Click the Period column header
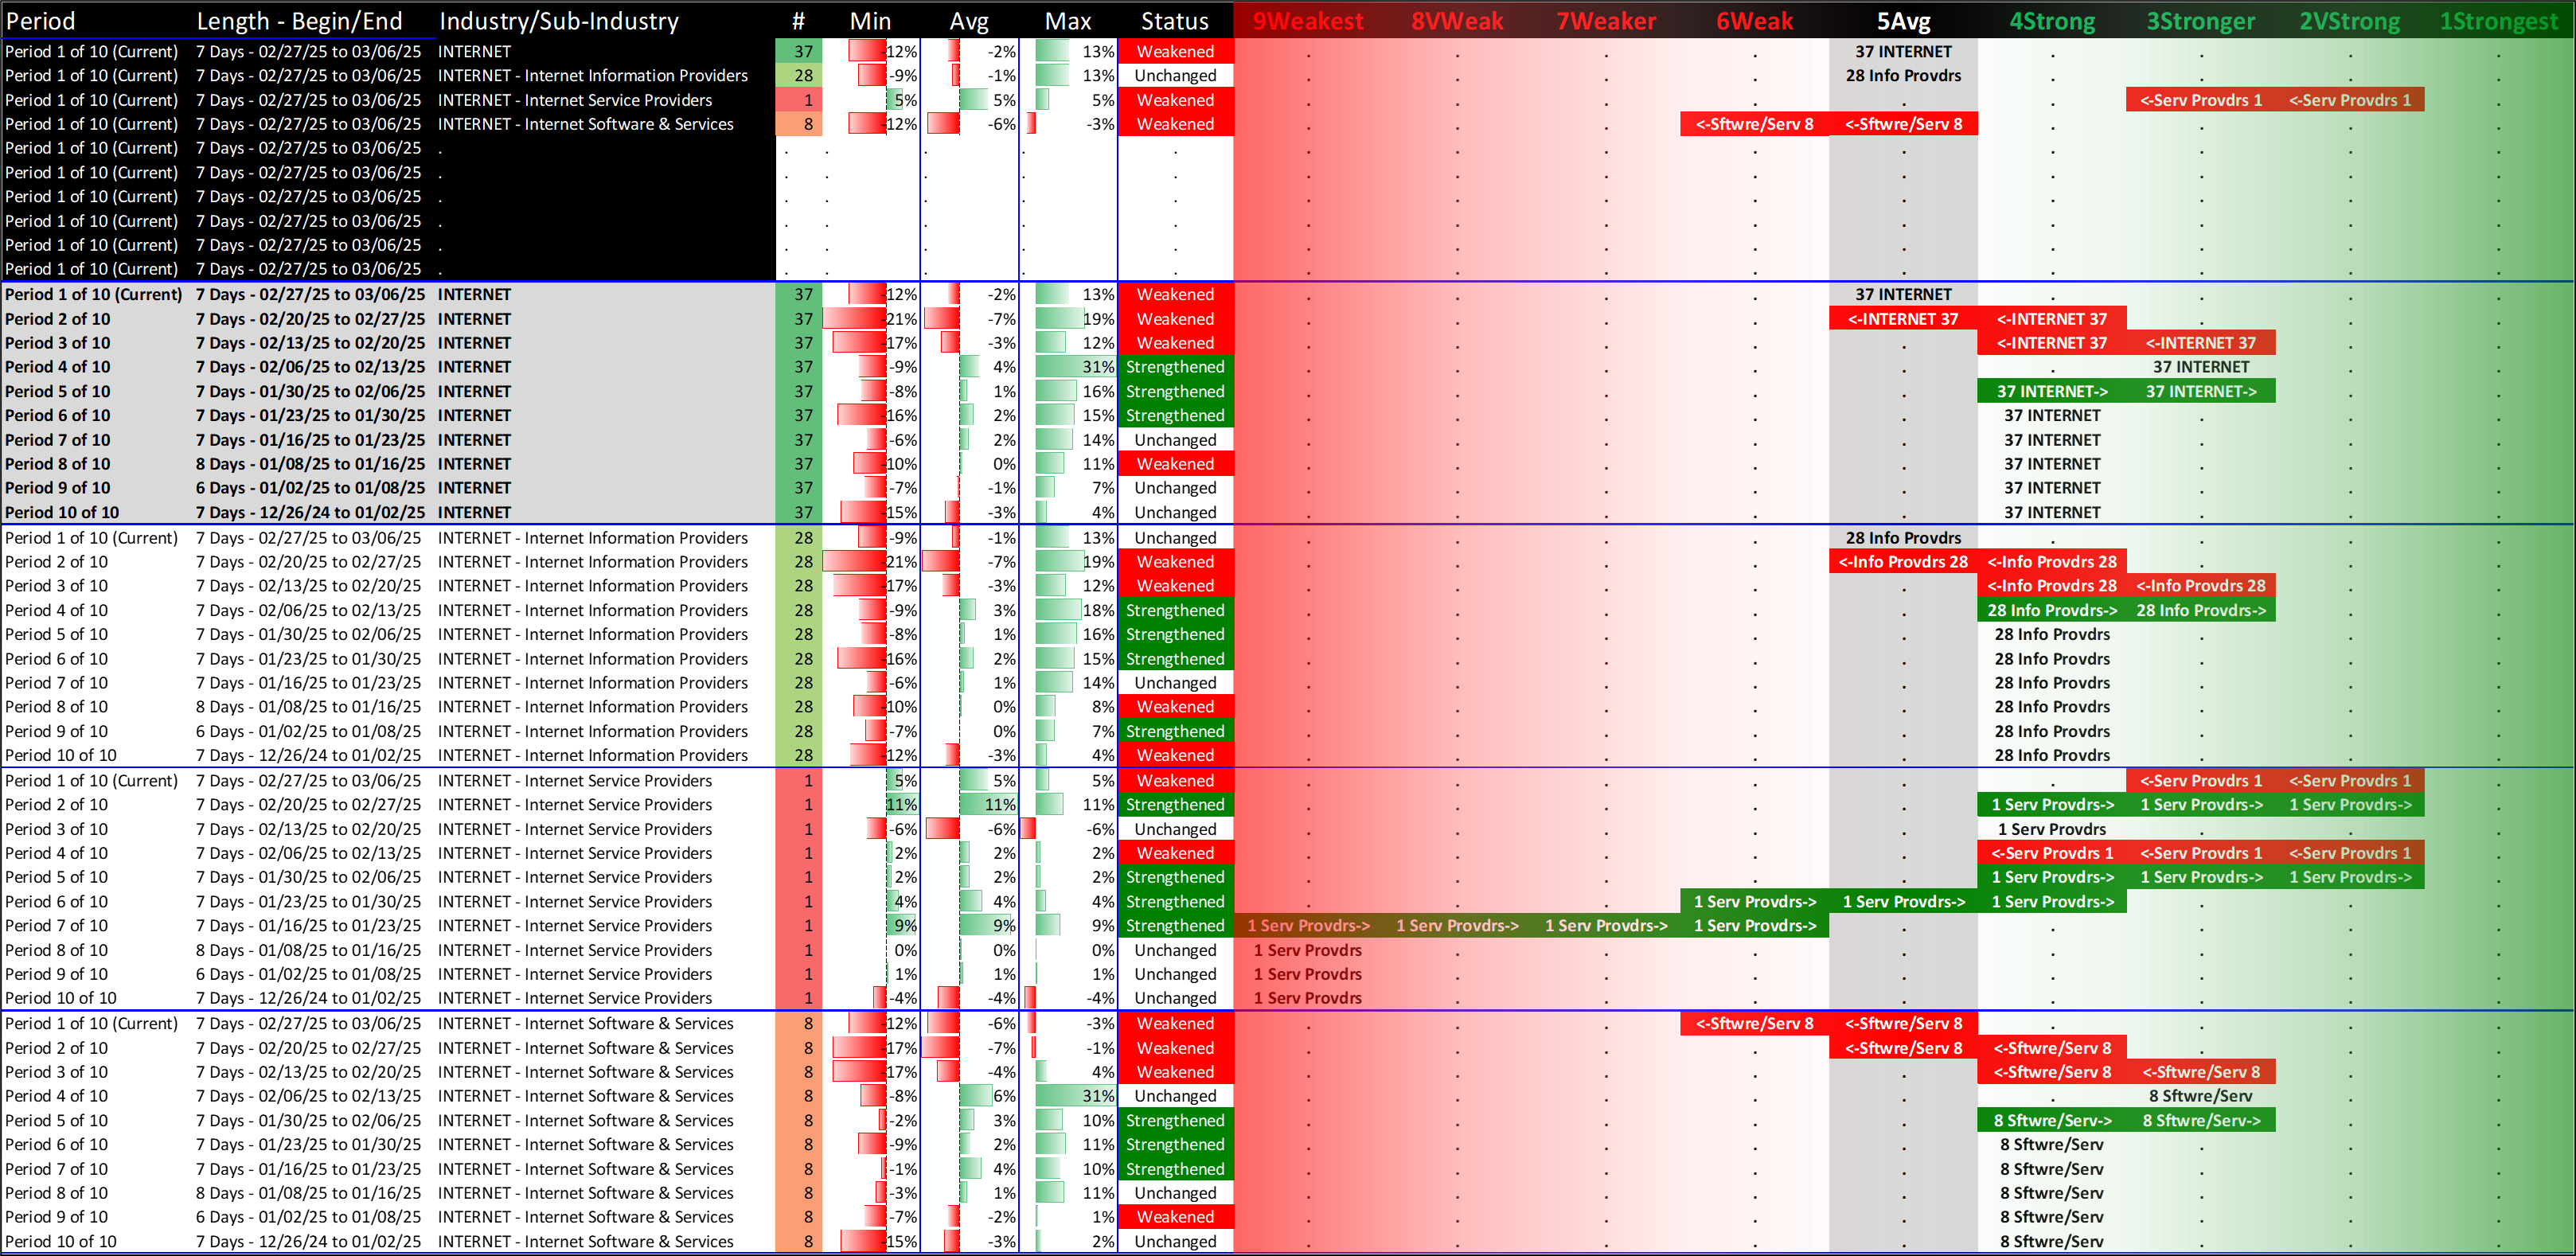 pyautogui.click(x=40, y=21)
